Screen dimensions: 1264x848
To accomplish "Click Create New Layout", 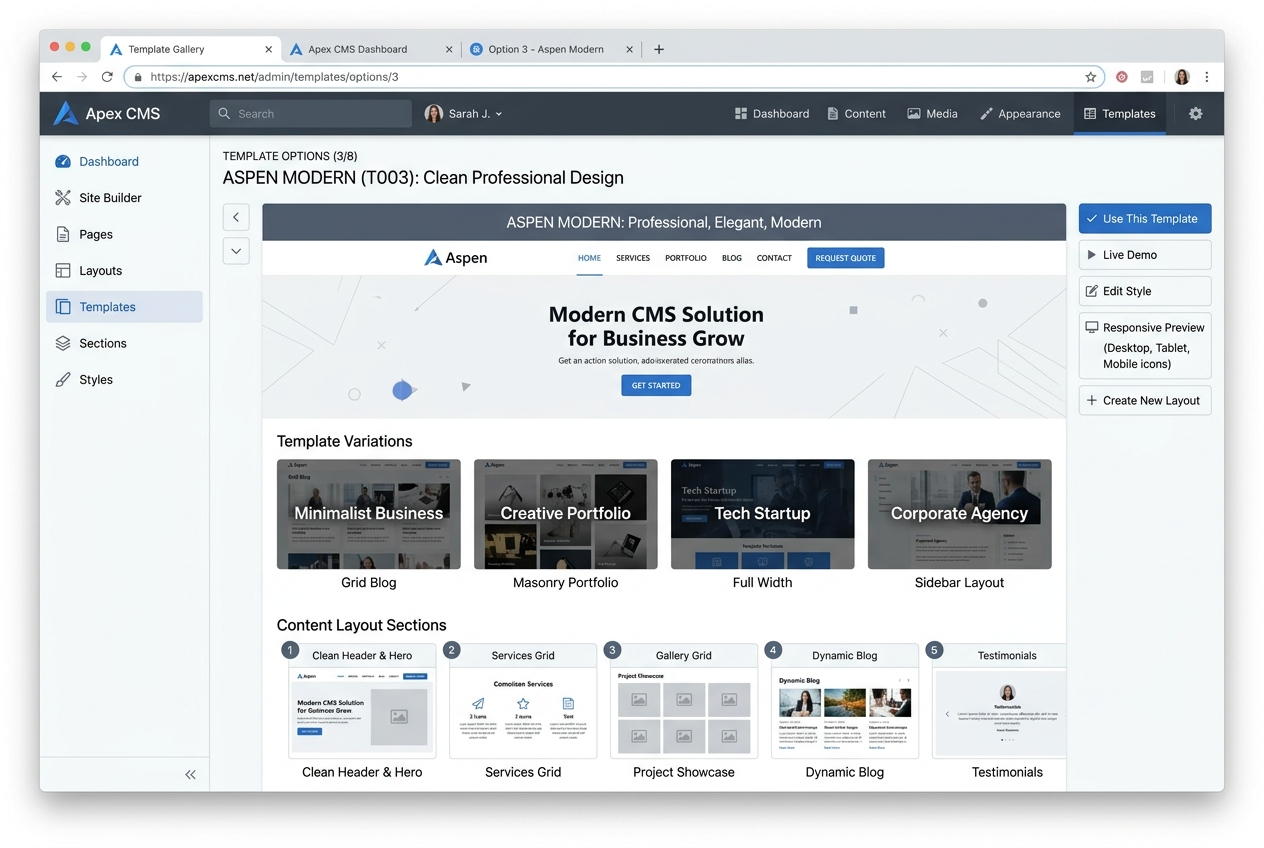I will 1145,401.
